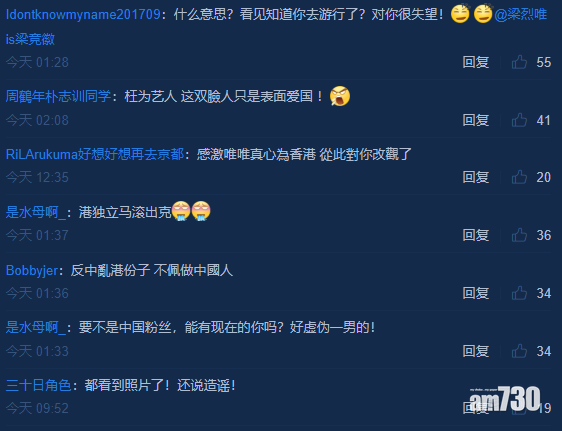Click 回复 on the 02:08 comment
Image resolution: width=562 pixels, height=431 pixels.
pyautogui.click(x=476, y=120)
